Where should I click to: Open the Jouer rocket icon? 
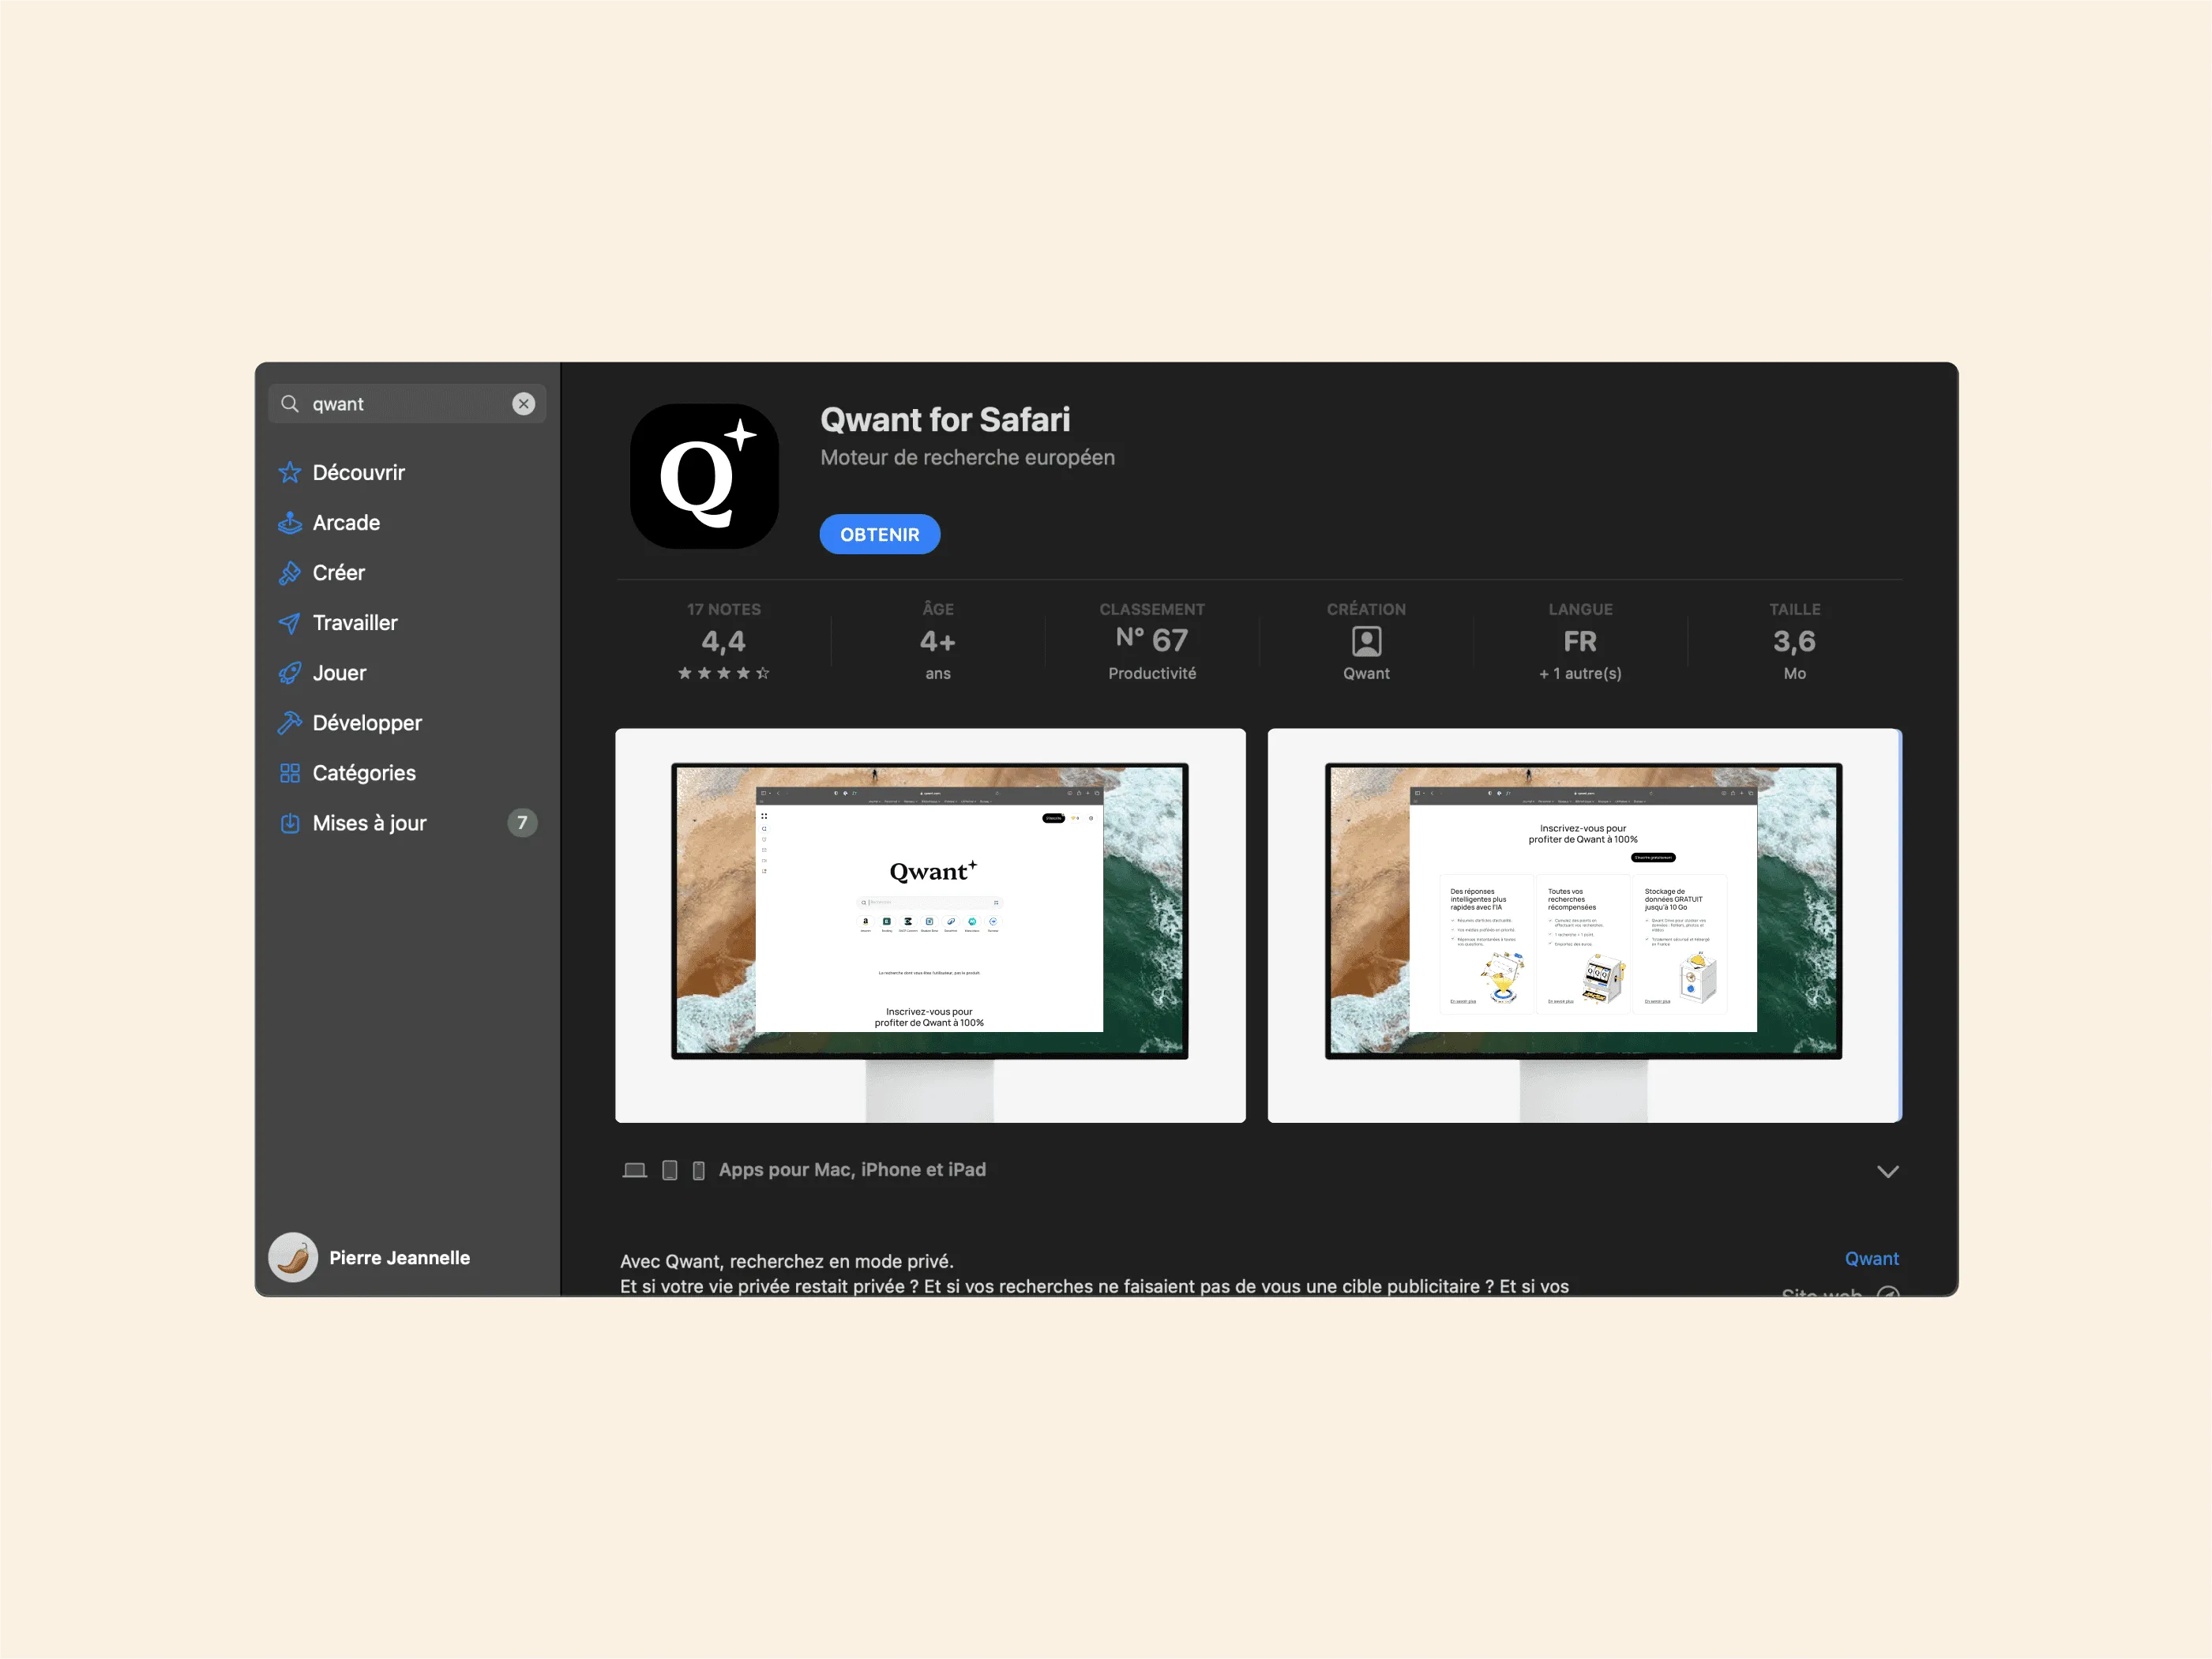click(x=290, y=673)
